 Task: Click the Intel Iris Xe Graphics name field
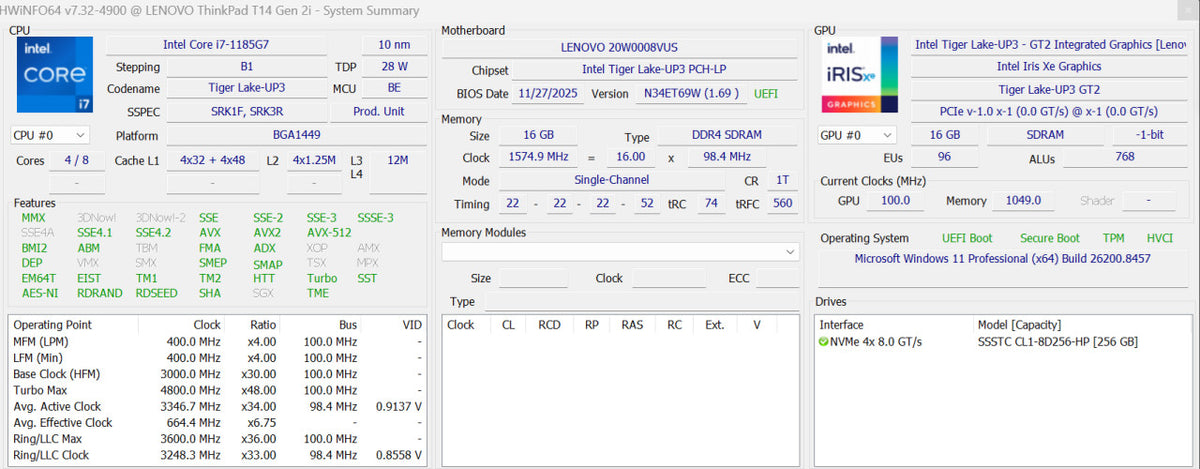[1048, 67]
